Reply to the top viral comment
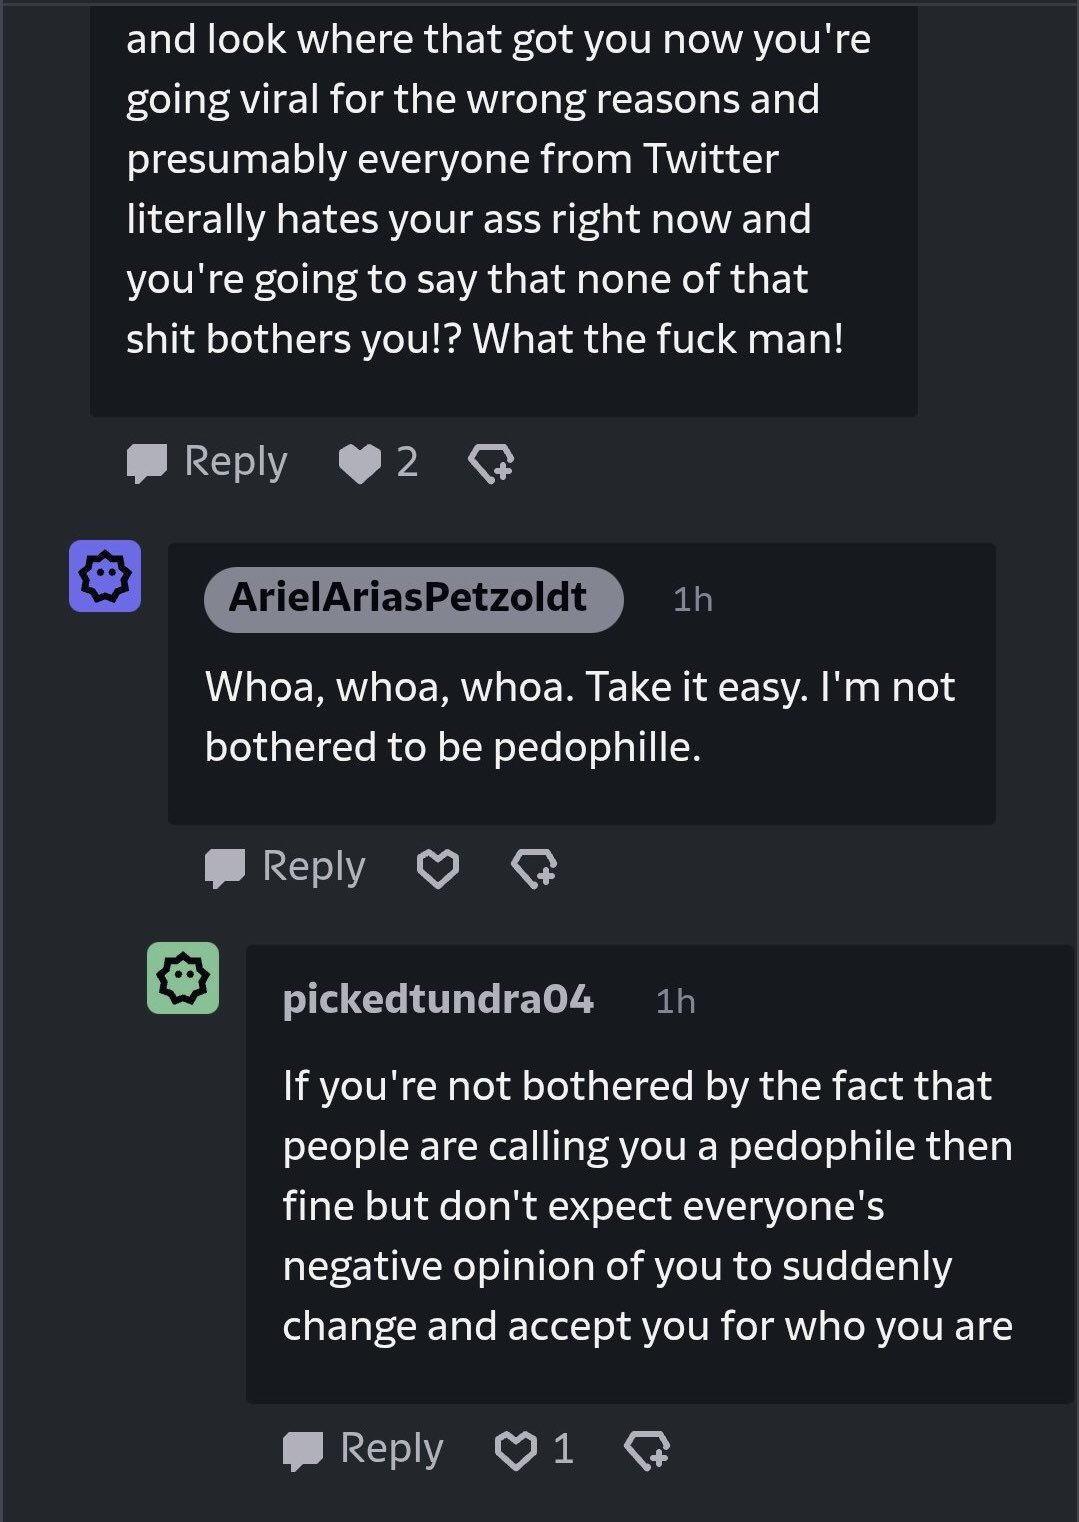The image size is (1079, 1522). tap(207, 463)
